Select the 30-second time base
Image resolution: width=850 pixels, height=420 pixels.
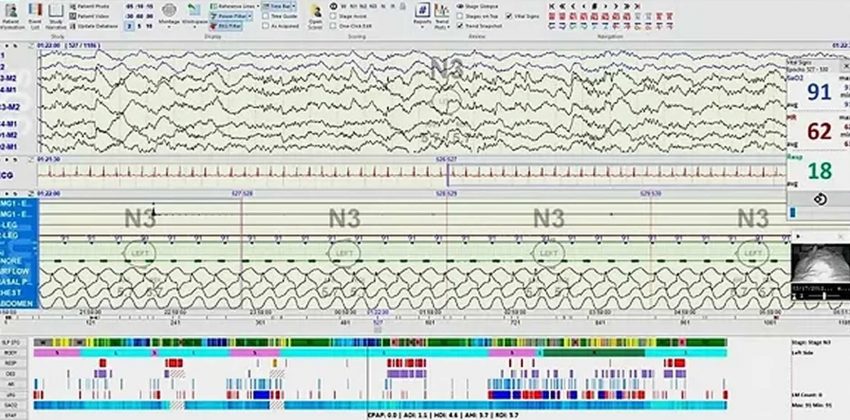click(130, 16)
